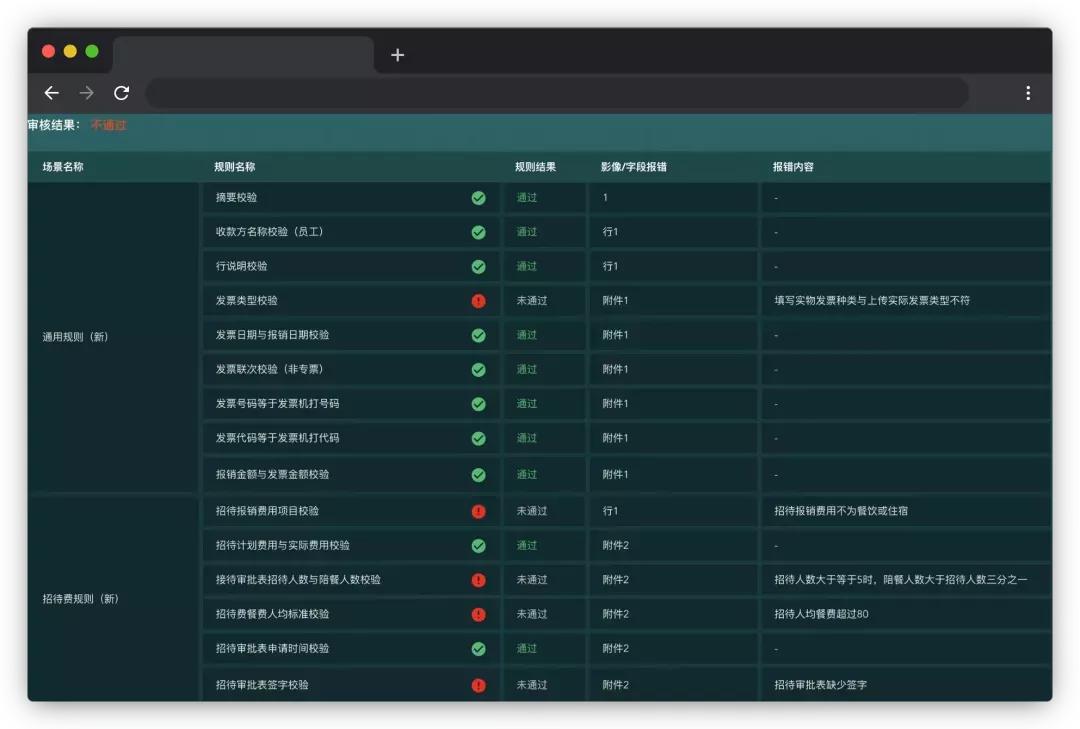Image resolution: width=1080 pixels, height=729 pixels.
Task: Click the red alert icon beside 发票类型校验
Action: coord(478,300)
